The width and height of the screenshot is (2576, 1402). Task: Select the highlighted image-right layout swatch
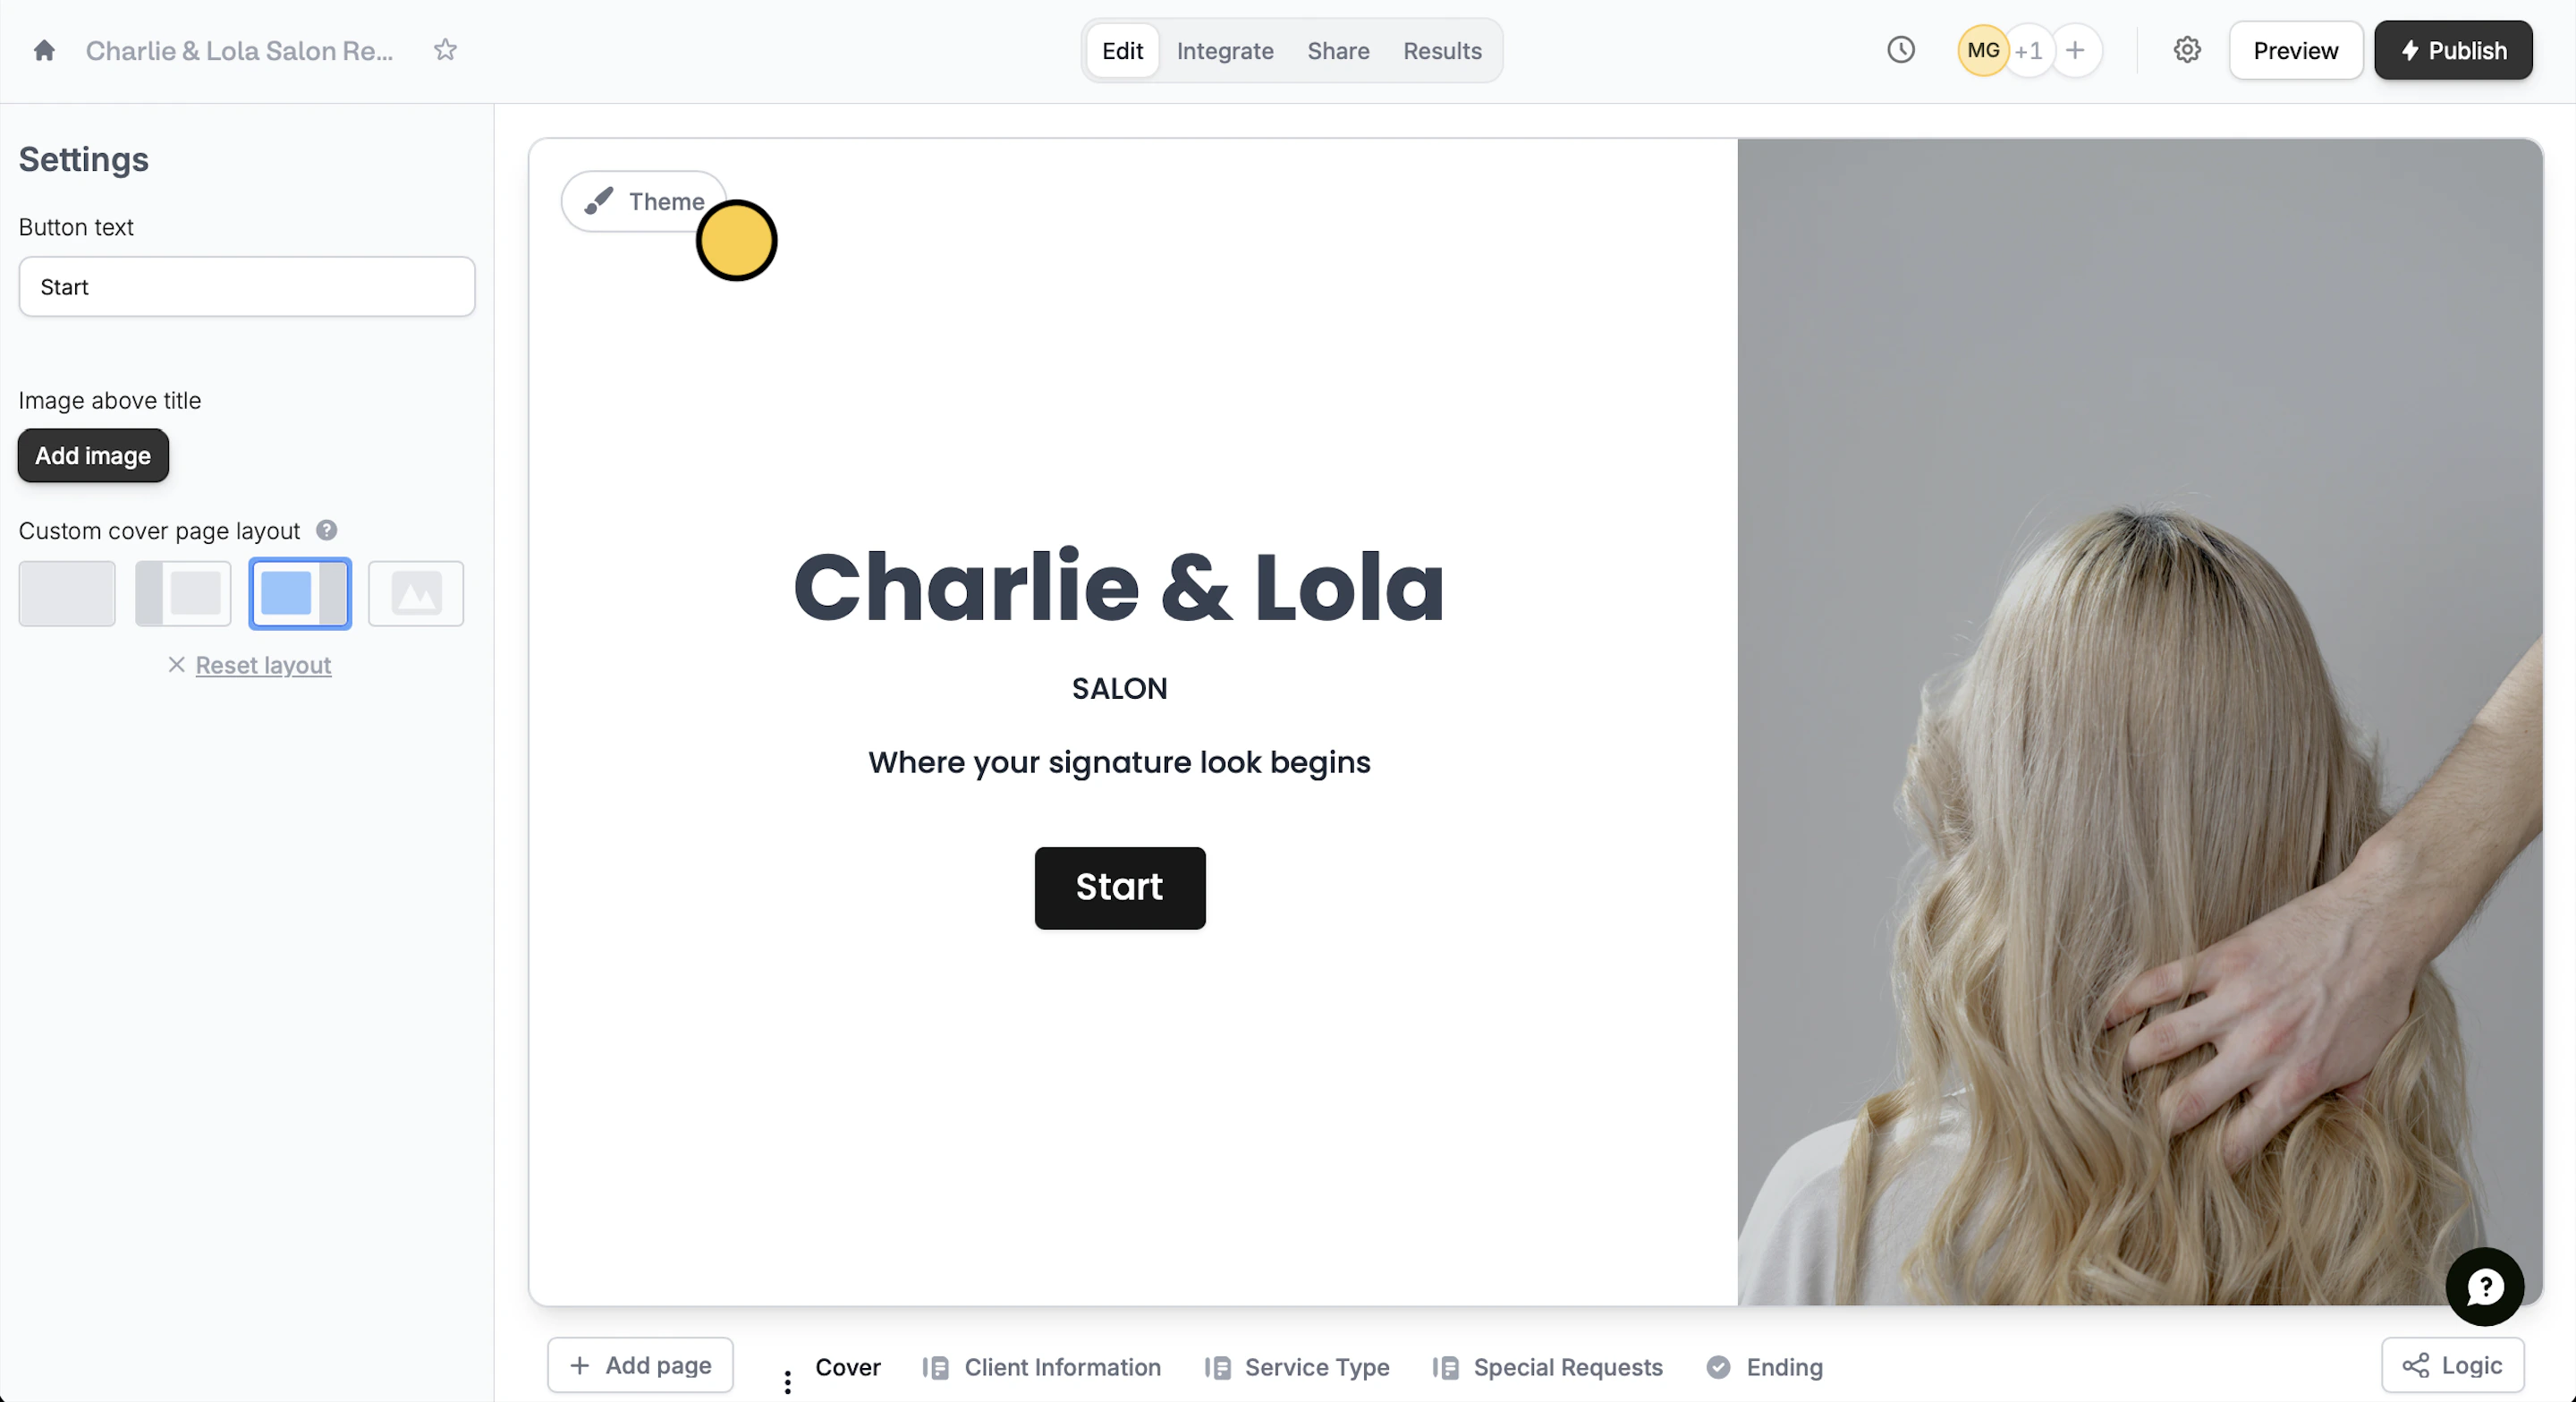tap(300, 593)
